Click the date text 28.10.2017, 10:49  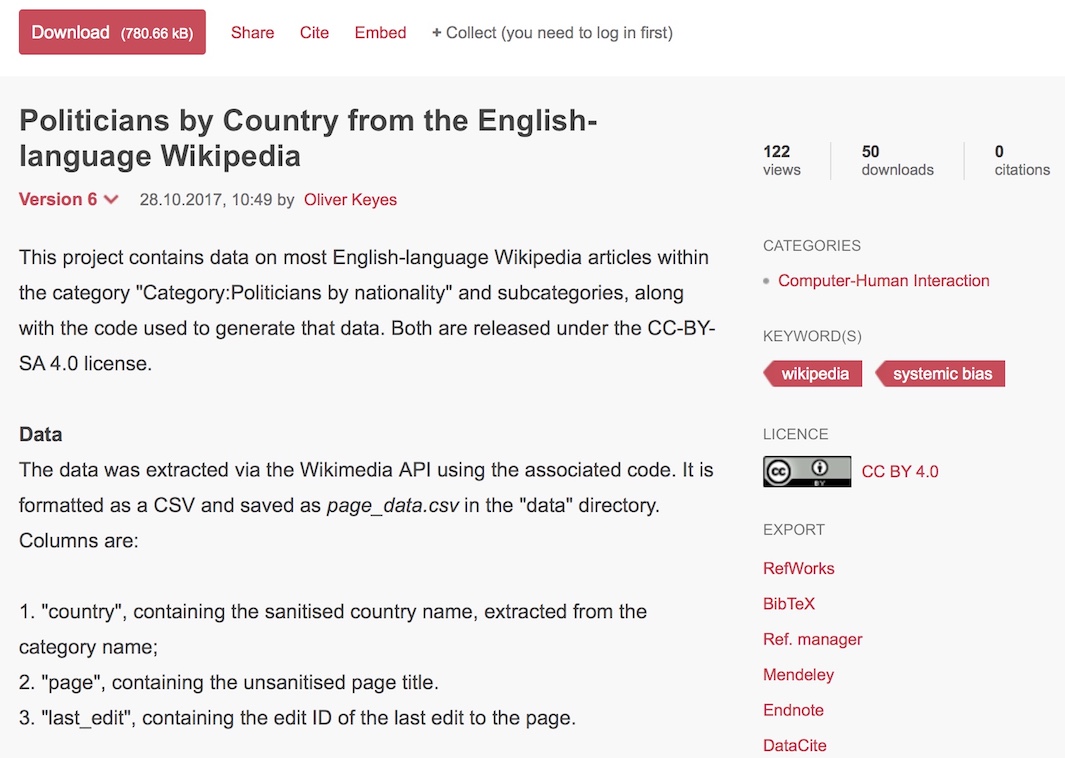click(206, 200)
